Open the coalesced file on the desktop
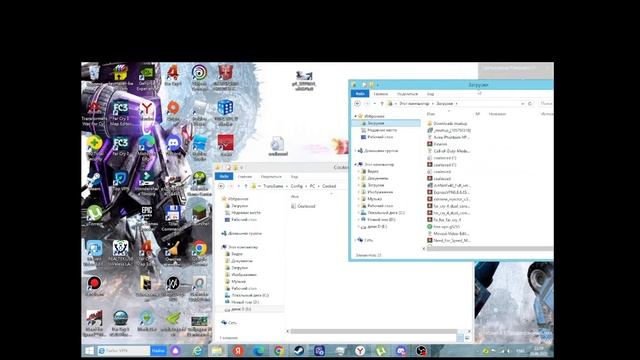This screenshot has width=640, height=360. tap(278, 147)
